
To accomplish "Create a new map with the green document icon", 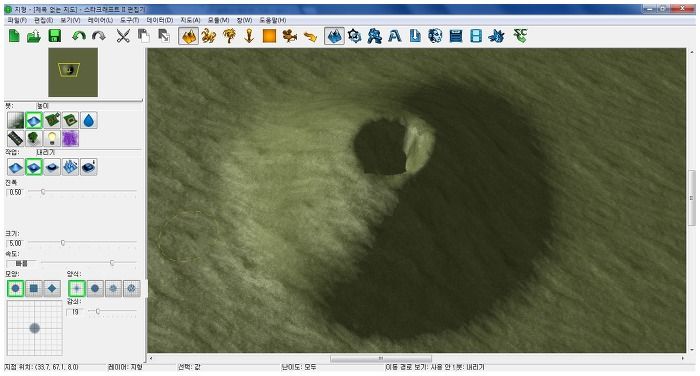I will 14,36.
